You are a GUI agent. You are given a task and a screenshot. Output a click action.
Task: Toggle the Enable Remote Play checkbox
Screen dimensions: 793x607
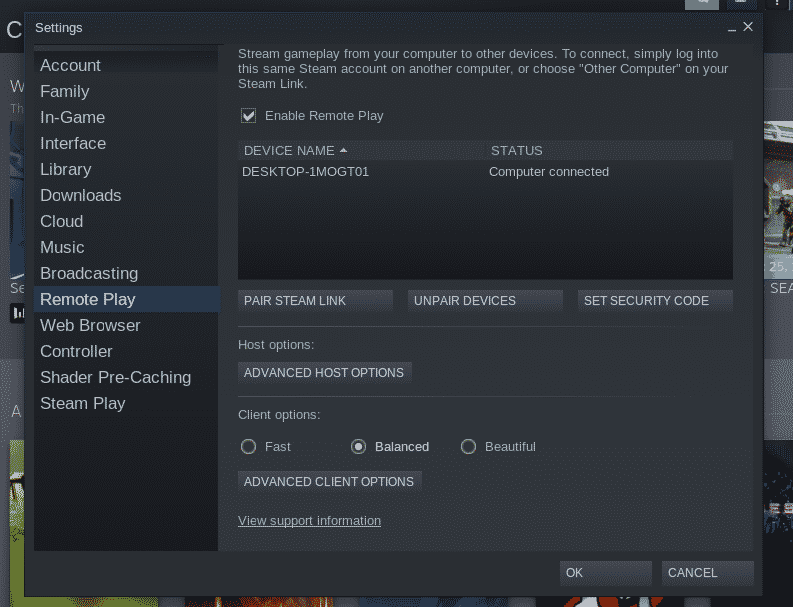(248, 116)
